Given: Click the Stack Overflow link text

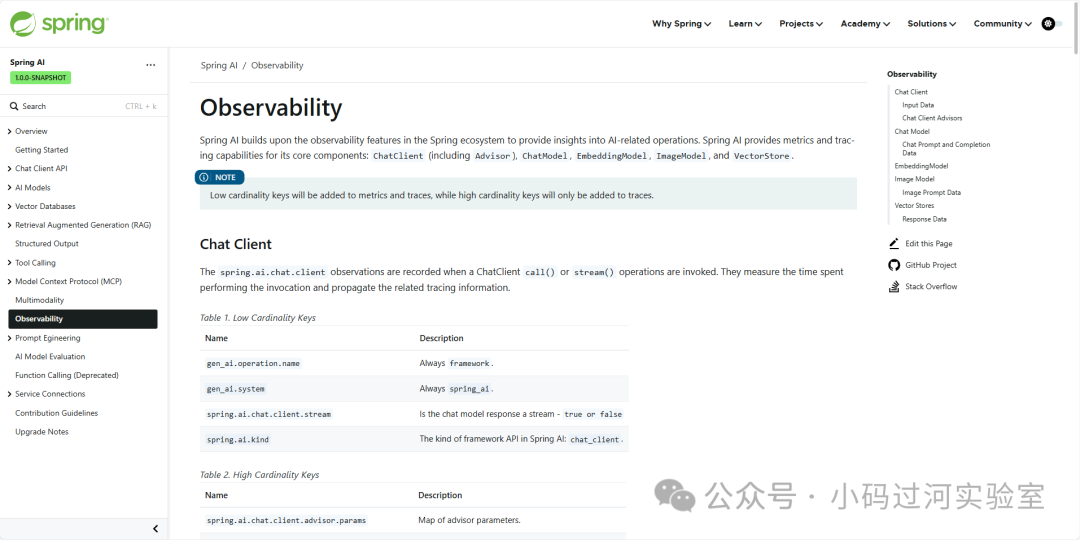Looking at the screenshot, I should (x=931, y=287).
